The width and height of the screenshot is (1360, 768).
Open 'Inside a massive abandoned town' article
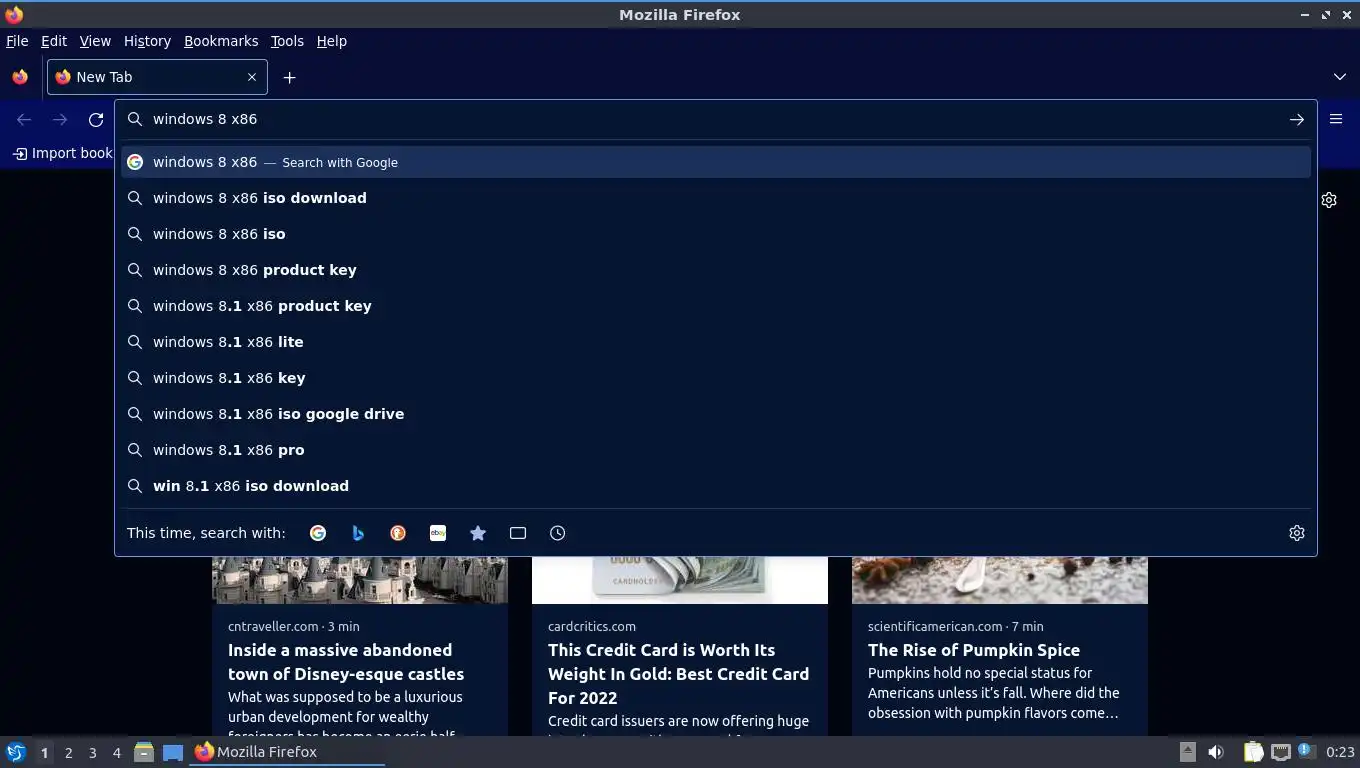click(346, 662)
